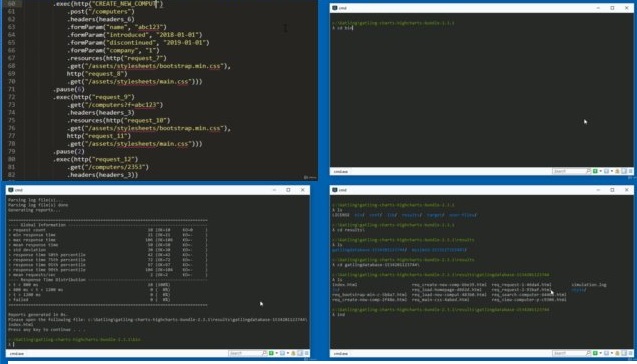Viewport: 637px width, 364px height.
Task: Open search magnifier in Gatling report cmd window
Action: 264,353
